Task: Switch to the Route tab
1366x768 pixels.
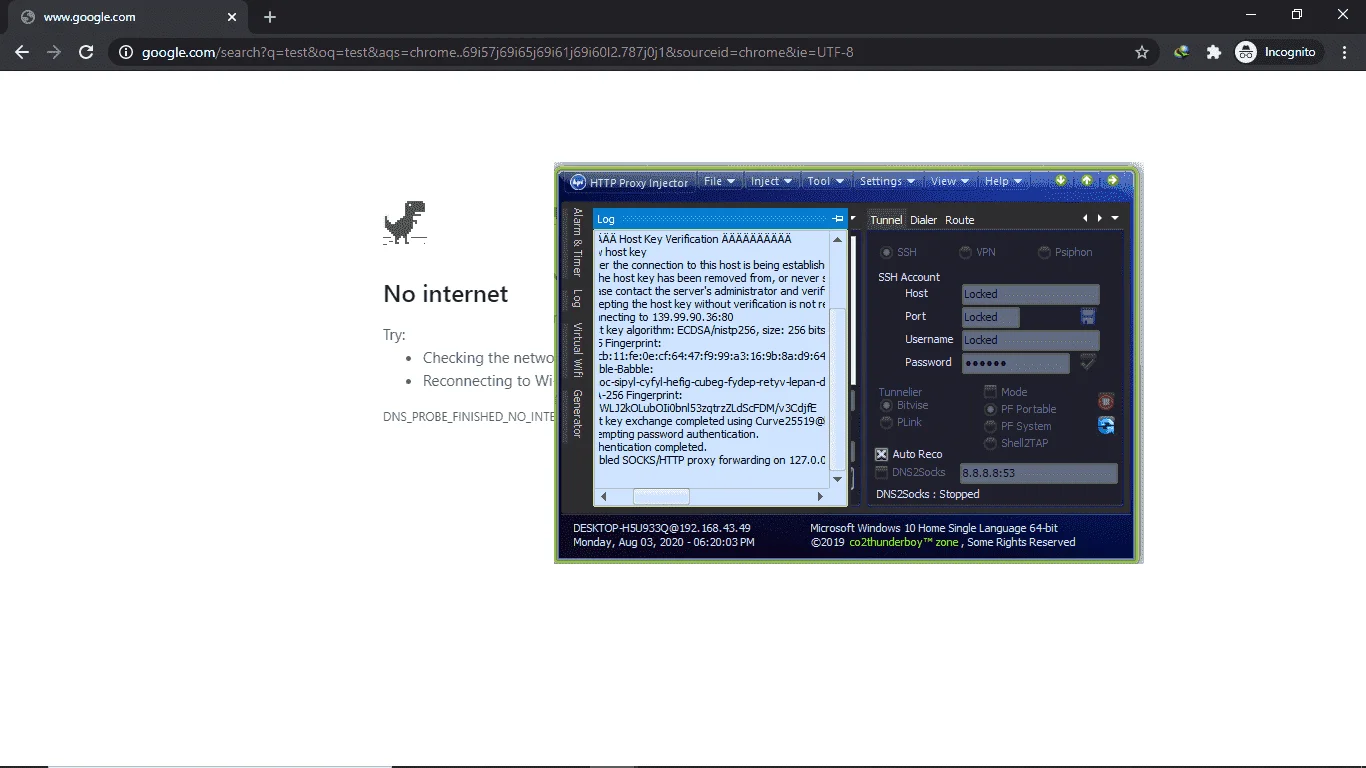Action: click(x=959, y=220)
